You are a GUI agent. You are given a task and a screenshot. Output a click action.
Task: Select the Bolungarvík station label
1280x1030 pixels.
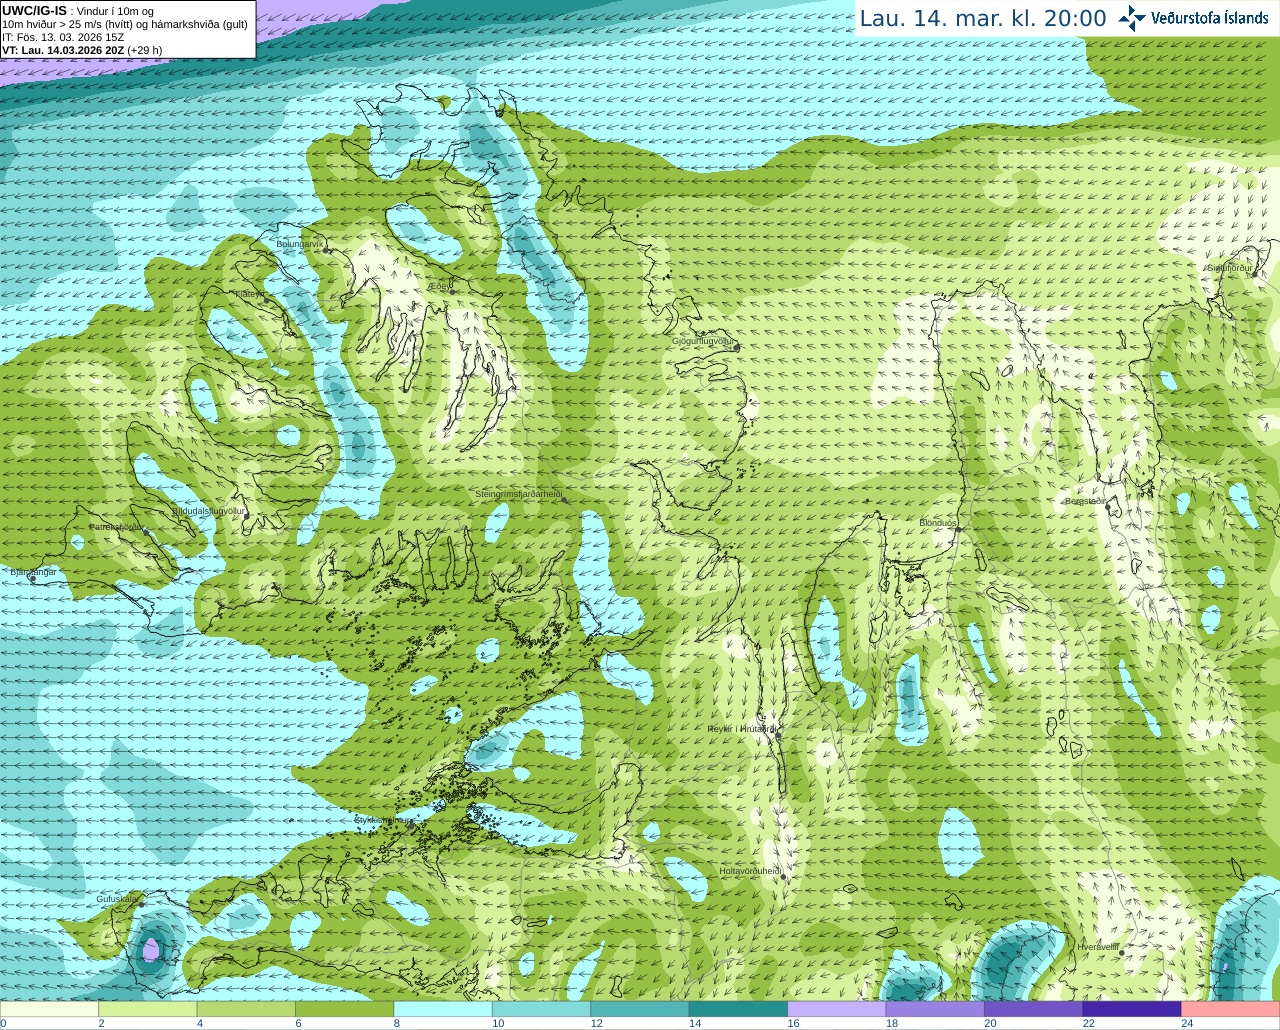click(x=300, y=243)
